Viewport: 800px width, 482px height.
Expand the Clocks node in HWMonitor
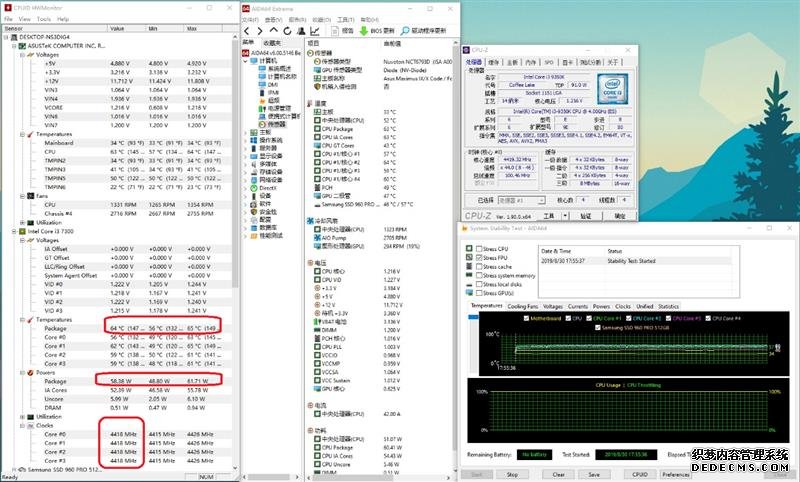click(23, 425)
